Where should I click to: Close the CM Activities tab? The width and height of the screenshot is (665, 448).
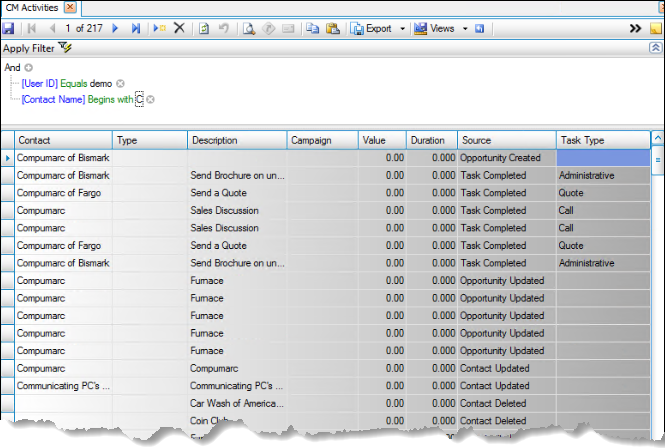(x=70, y=7)
